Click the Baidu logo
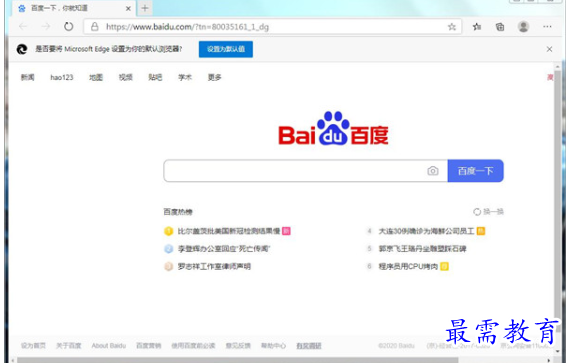 point(333,128)
